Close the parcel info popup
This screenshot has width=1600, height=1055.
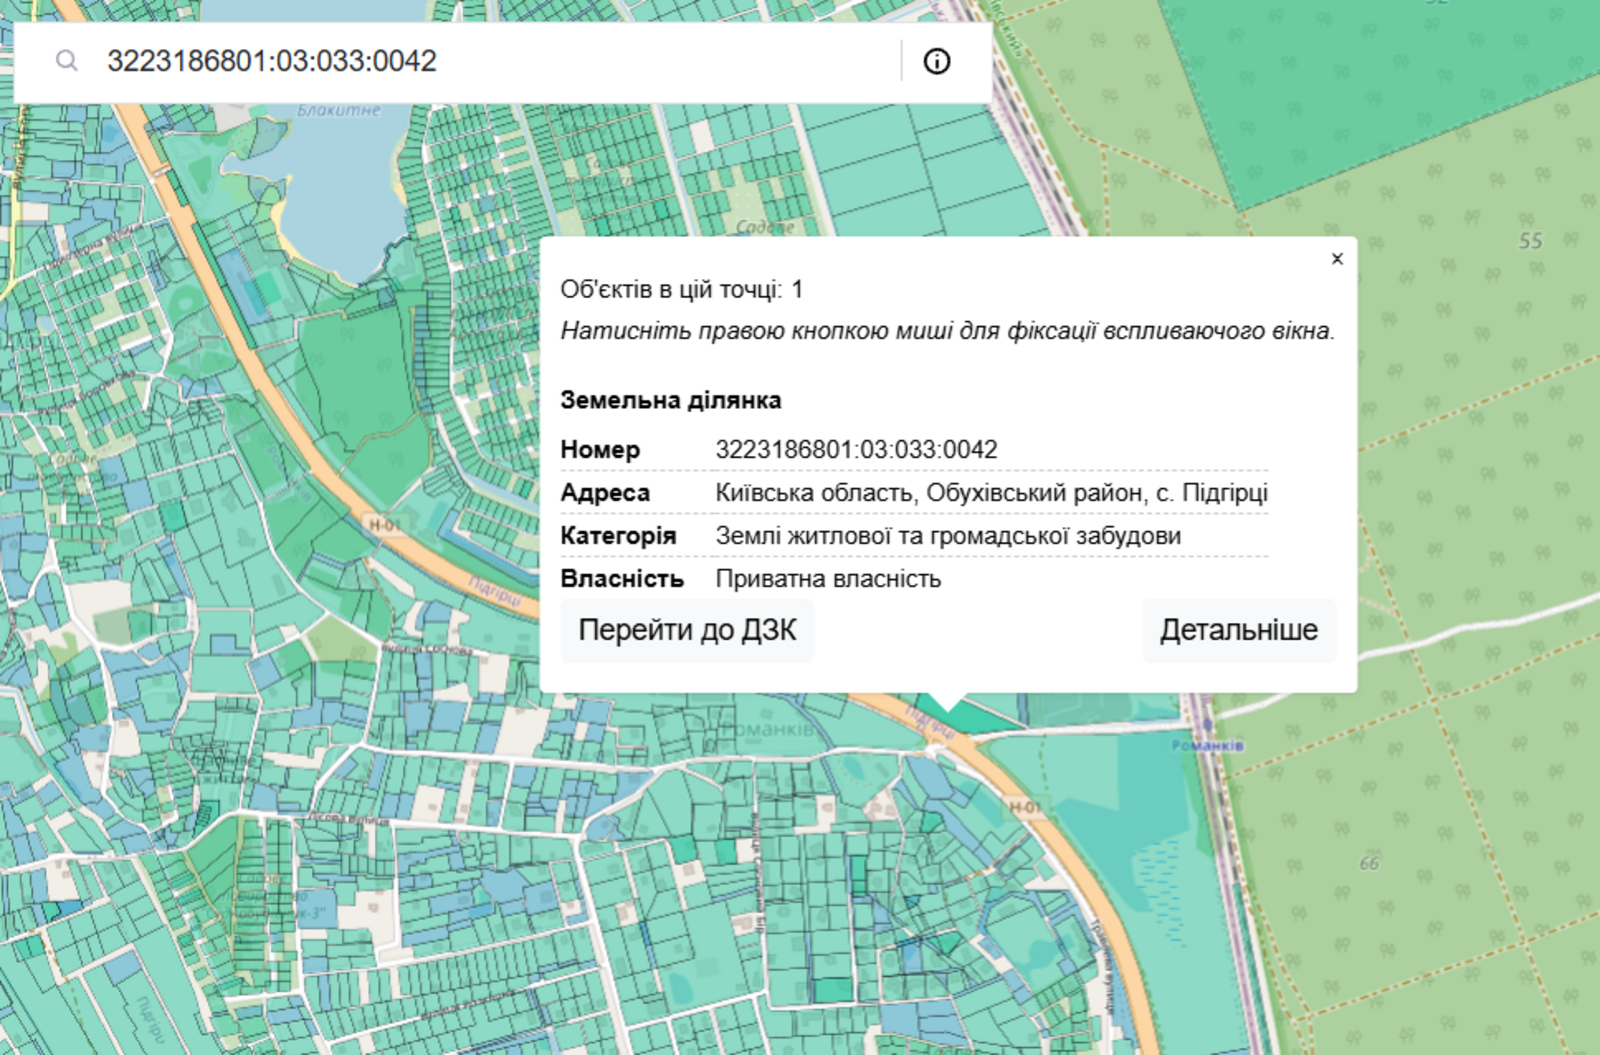[x=1337, y=259]
